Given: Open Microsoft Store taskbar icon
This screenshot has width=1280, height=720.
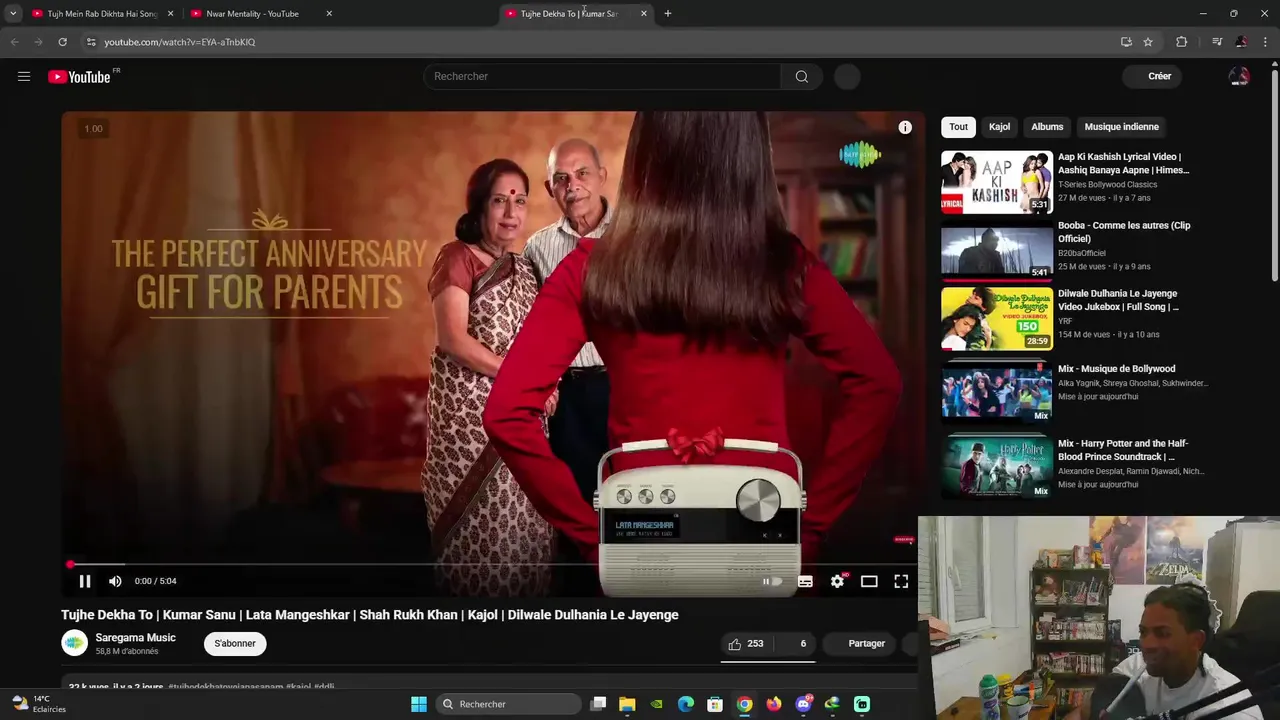Looking at the screenshot, I should tap(715, 704).
